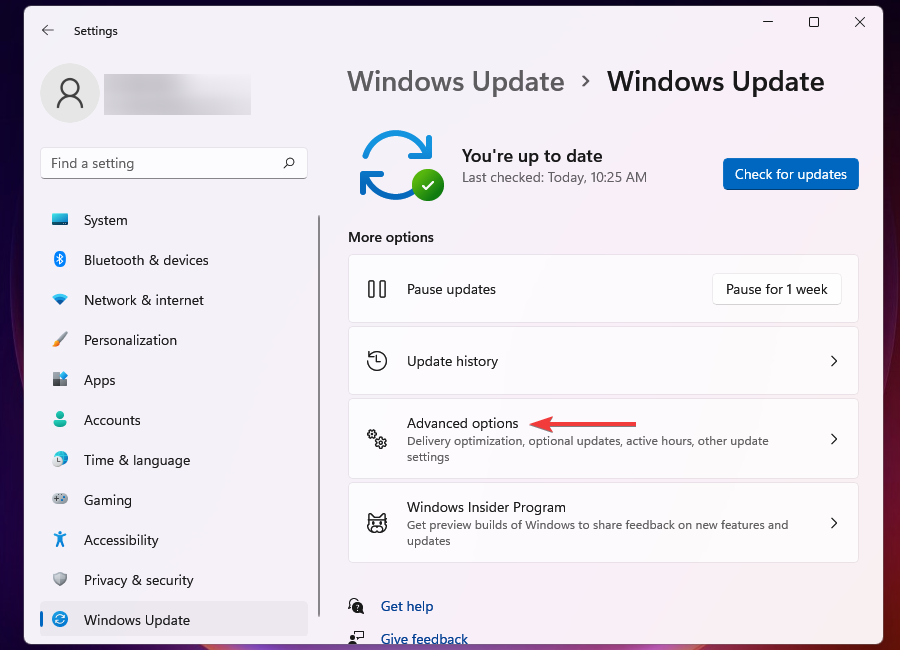
Task: Go to Bluetooth & devices
Action: (x=174, y=260)
